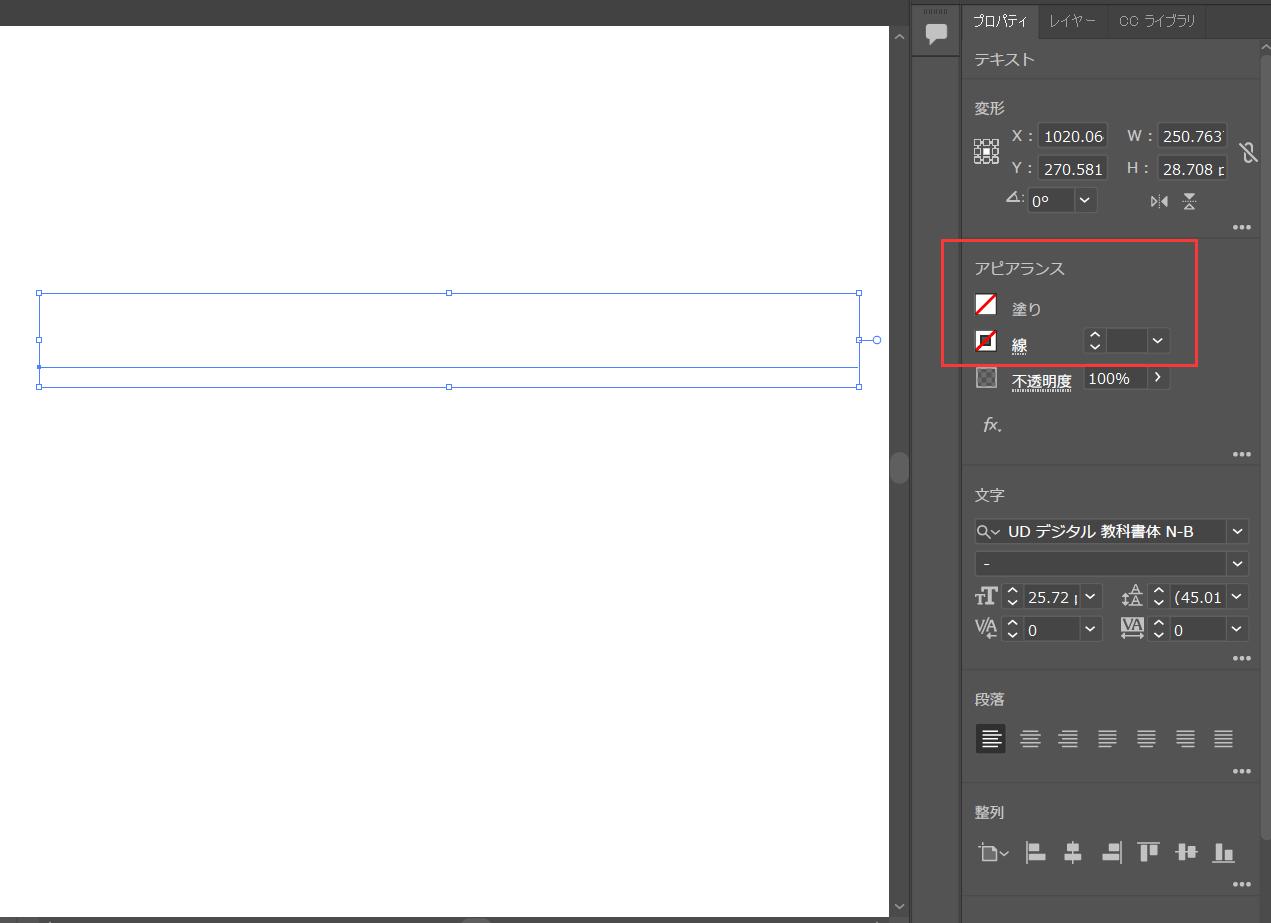Open the stroke weight dropdown
Image resolution: width=1271 pixels, height=923 pixels.
coord(1157,341)
